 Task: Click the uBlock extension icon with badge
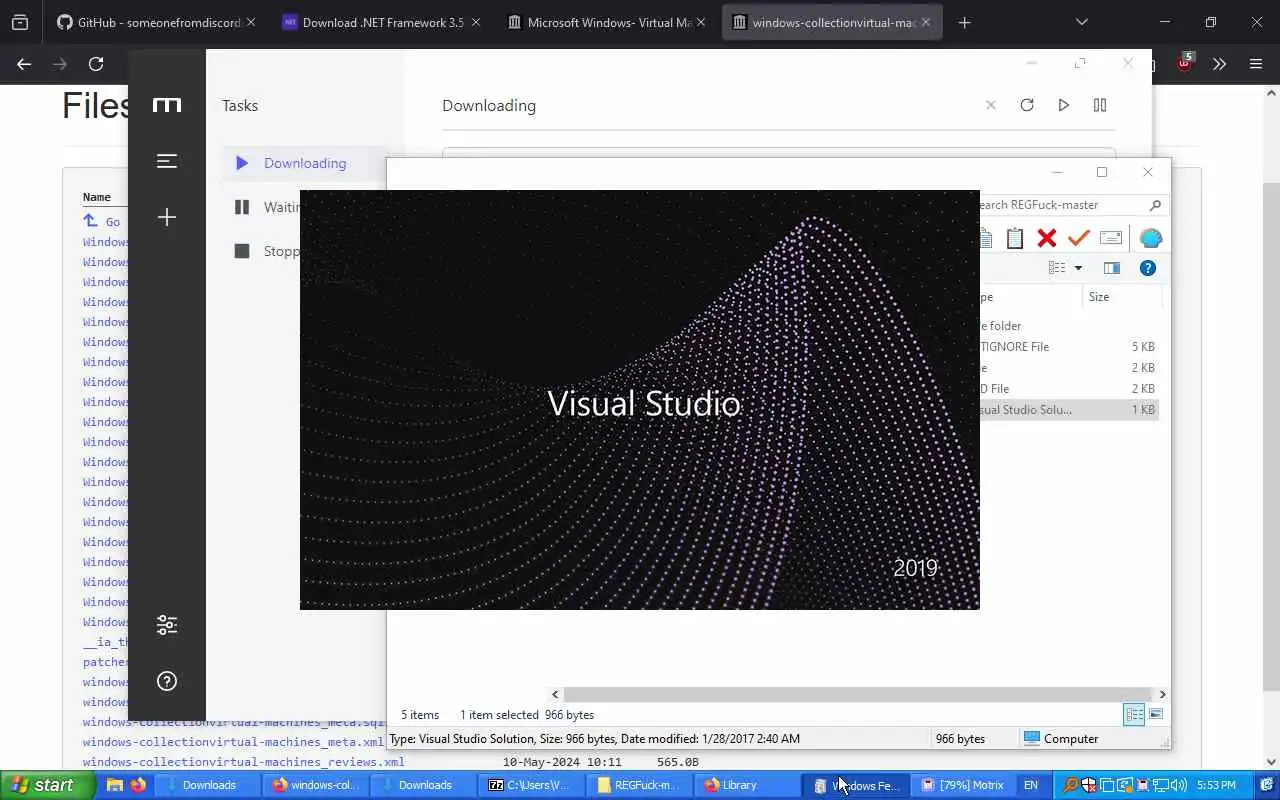[x=1185, y=63]
